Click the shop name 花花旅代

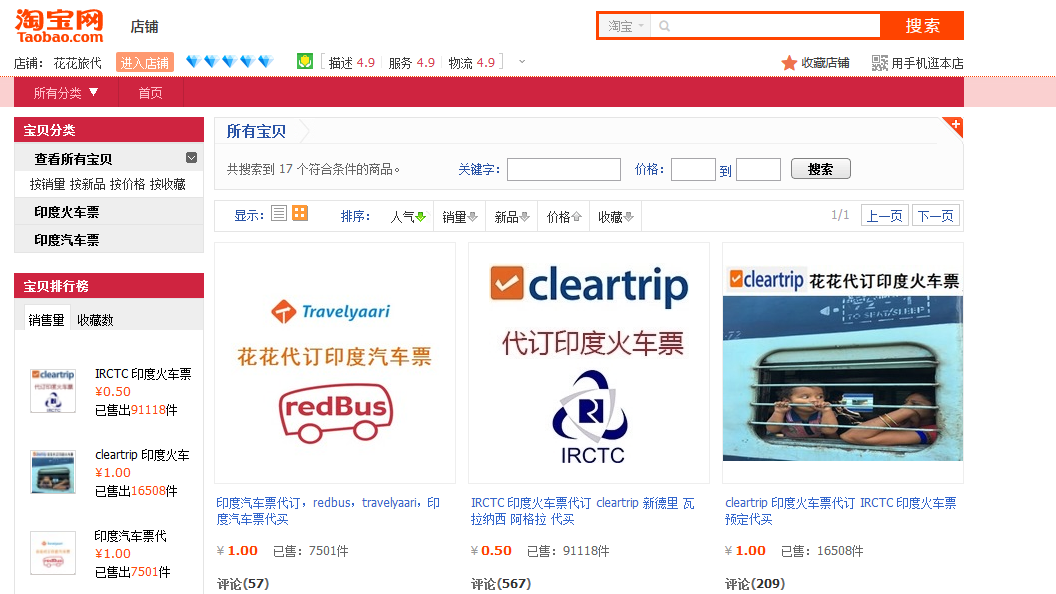tap(77, 63)
